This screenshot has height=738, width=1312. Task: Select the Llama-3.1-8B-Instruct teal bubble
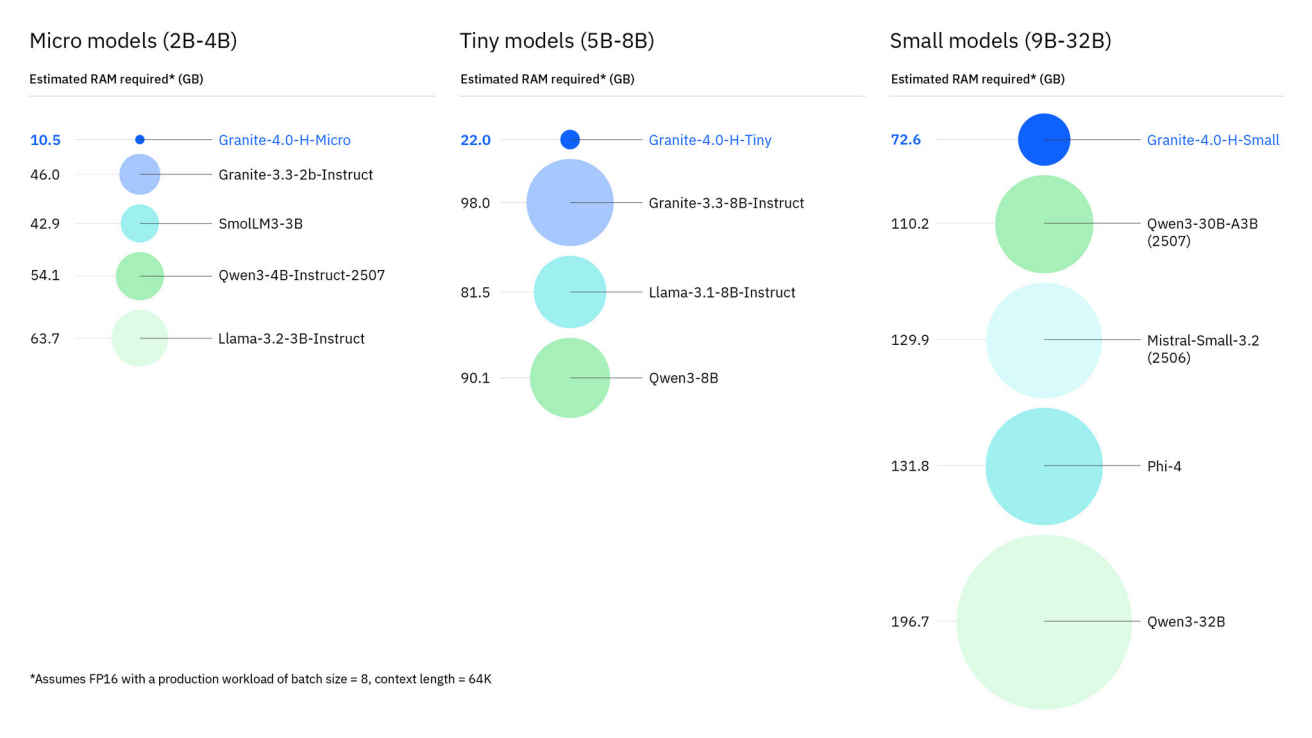570,292
